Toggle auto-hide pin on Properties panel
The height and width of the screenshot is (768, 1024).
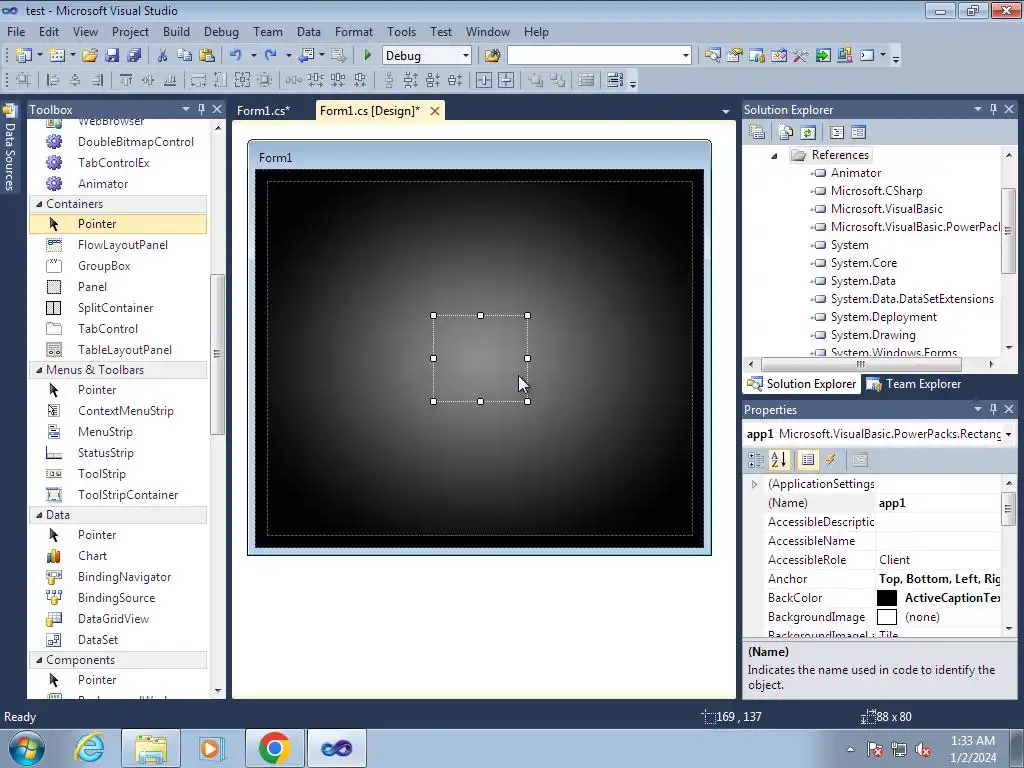[x=993, y=409]
